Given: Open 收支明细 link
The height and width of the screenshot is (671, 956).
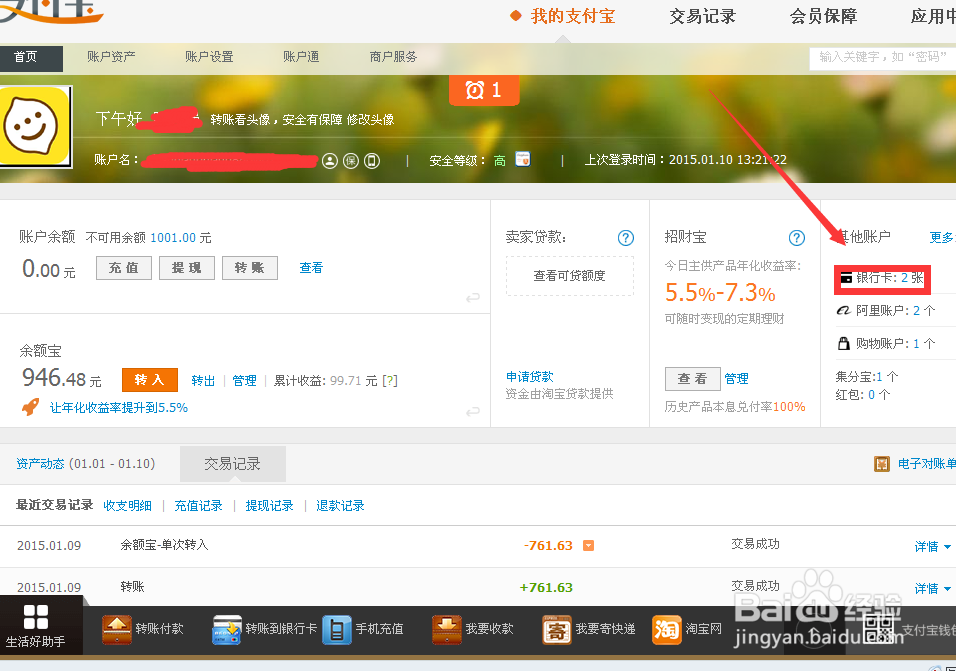Looking at the screenshot, I should click(127, 506).
